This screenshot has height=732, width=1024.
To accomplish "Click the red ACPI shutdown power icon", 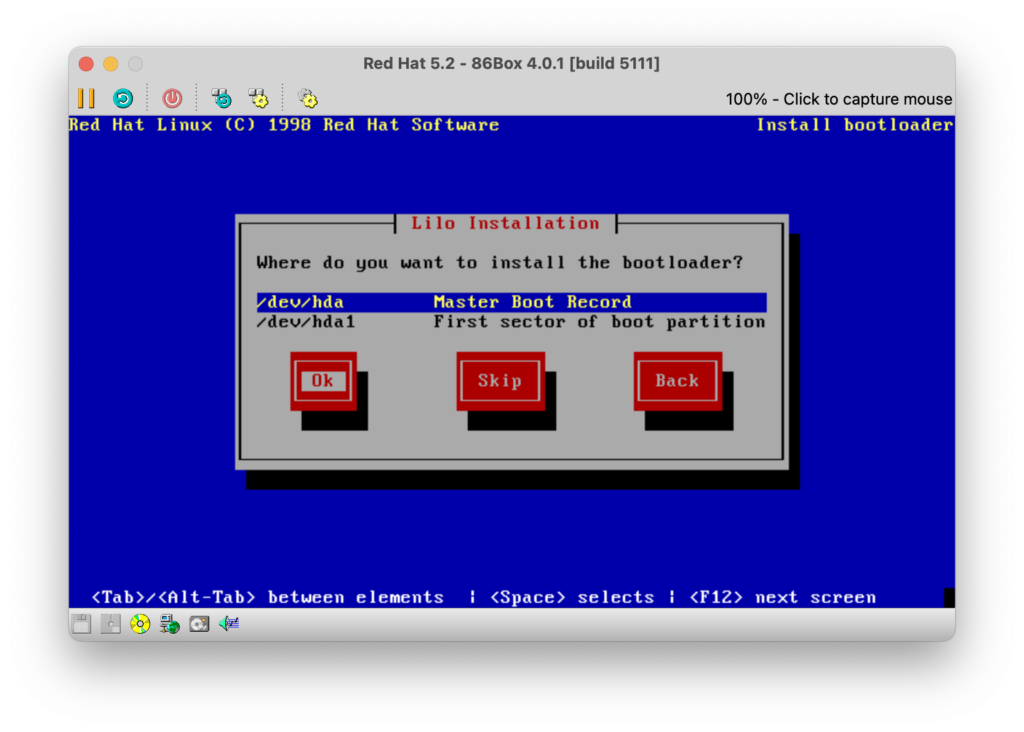I will tap(172, 99).
